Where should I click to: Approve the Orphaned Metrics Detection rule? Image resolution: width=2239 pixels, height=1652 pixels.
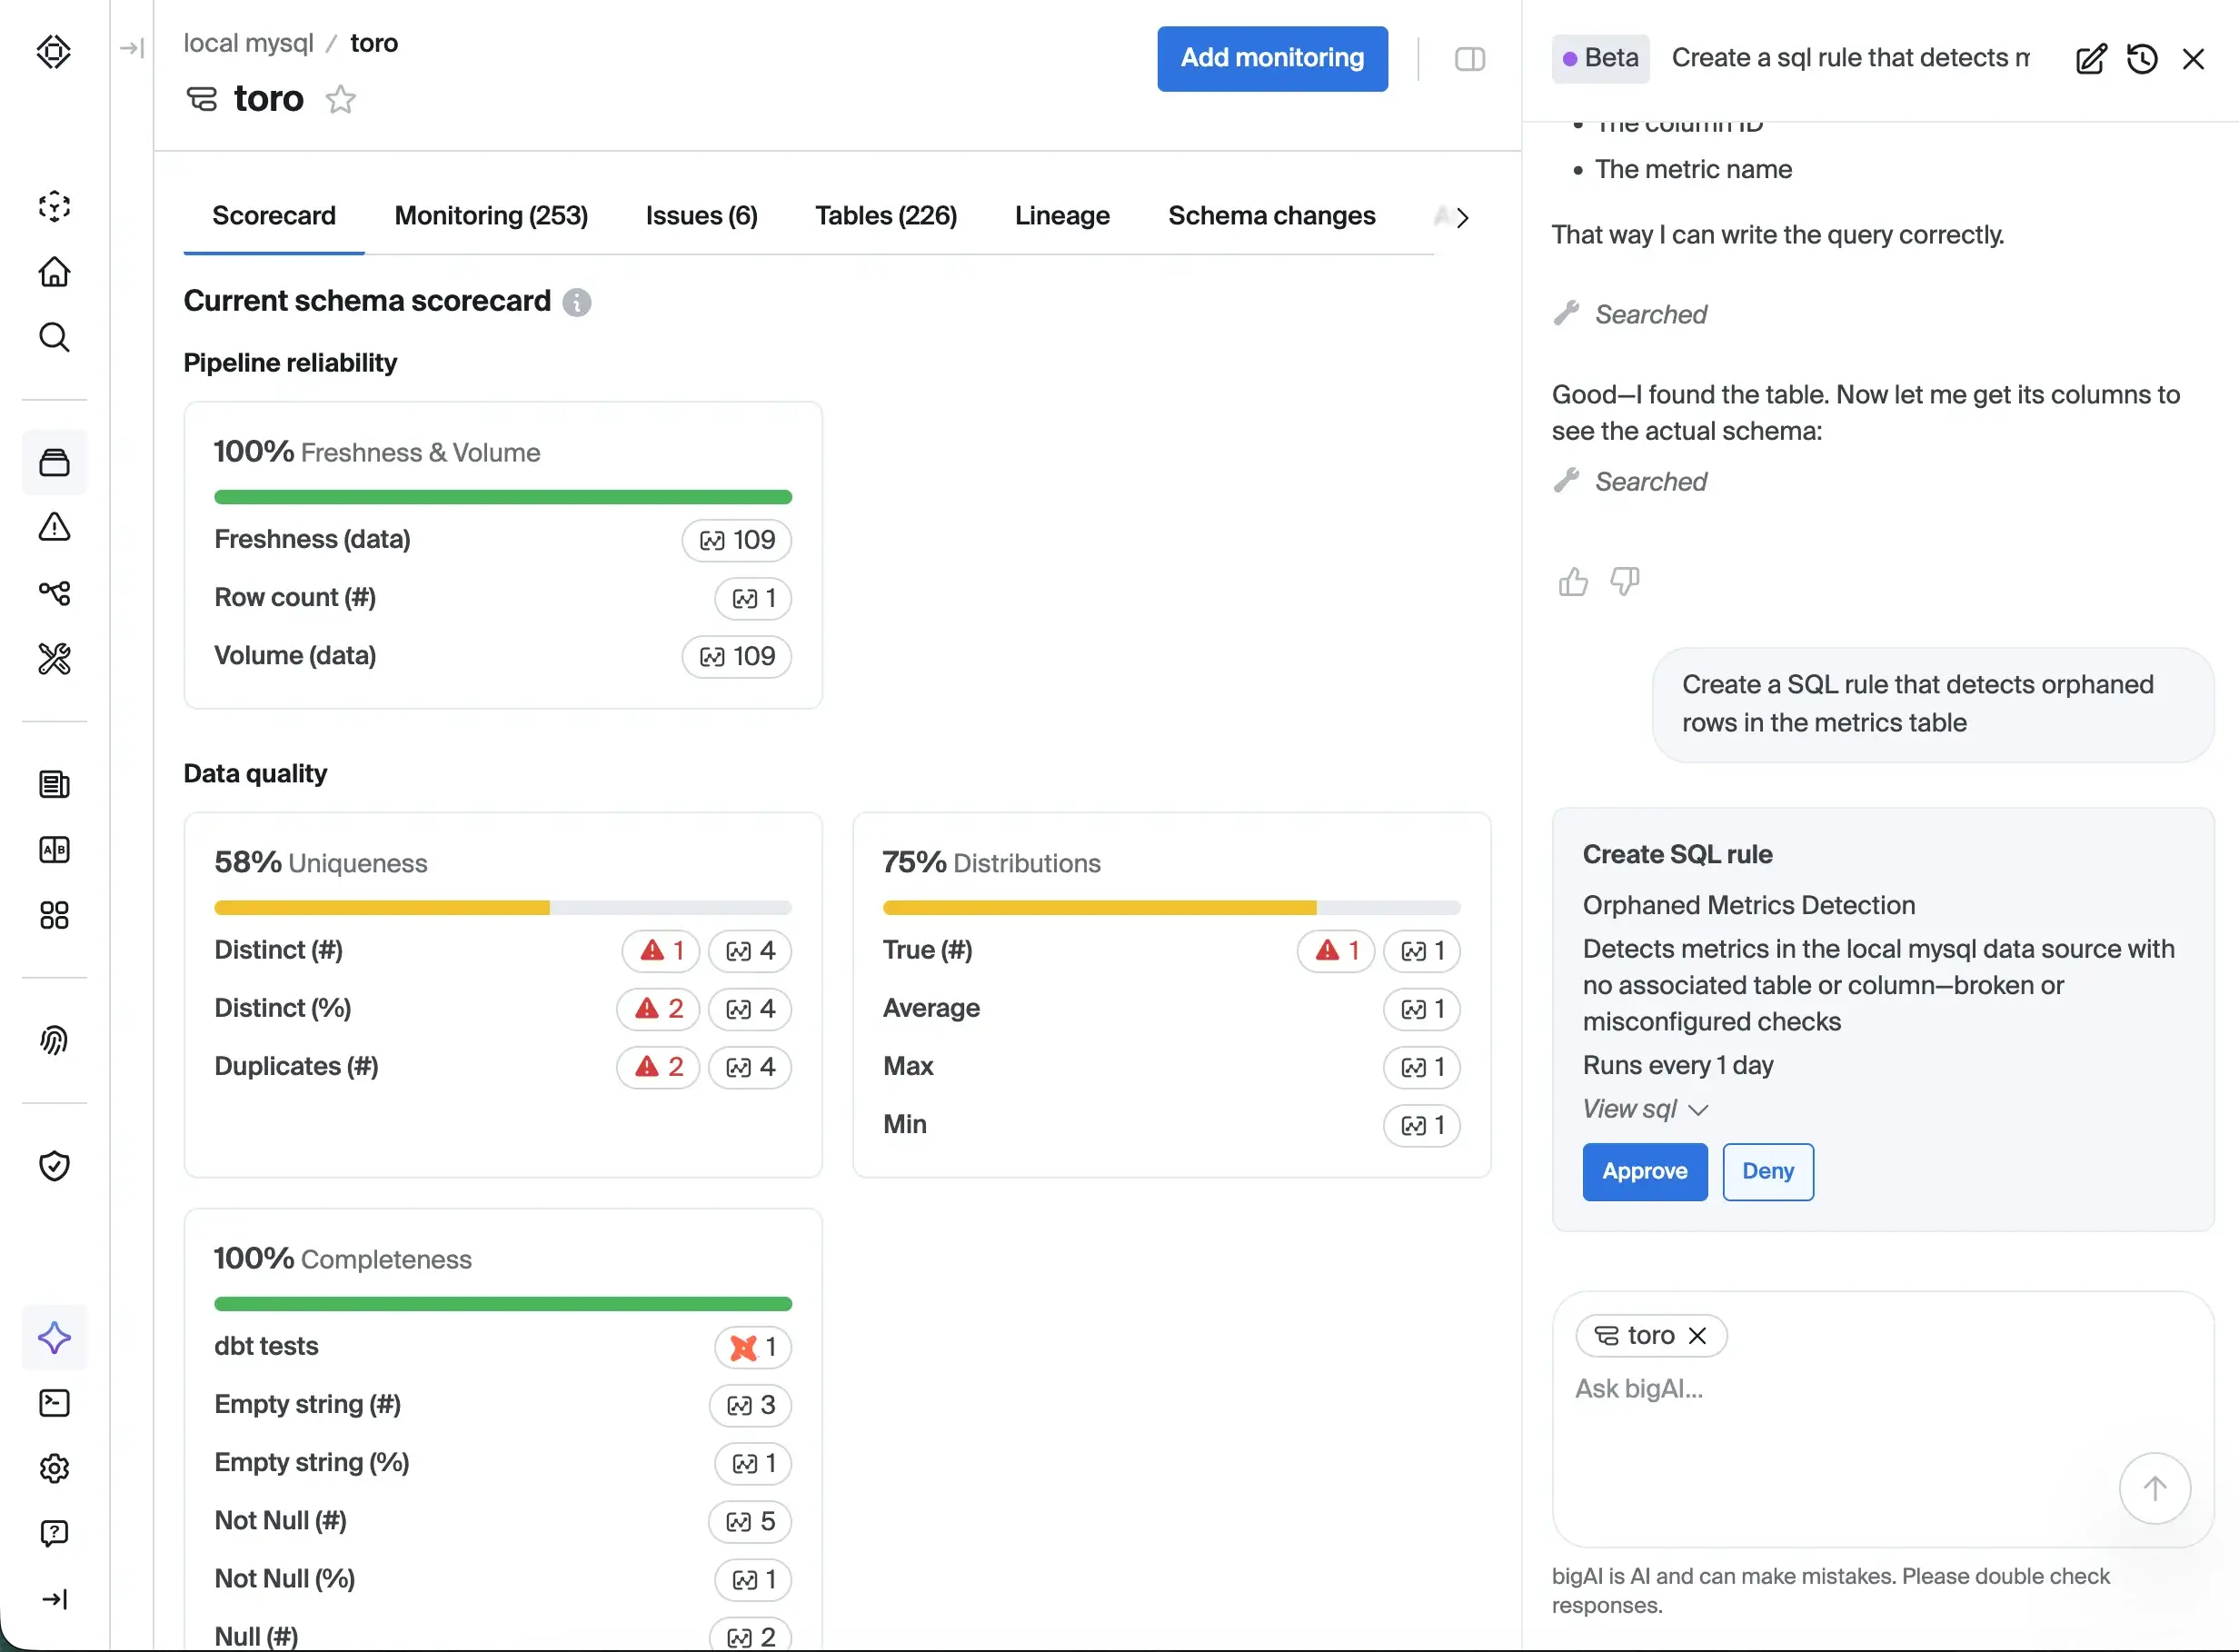(1645, 1171)
